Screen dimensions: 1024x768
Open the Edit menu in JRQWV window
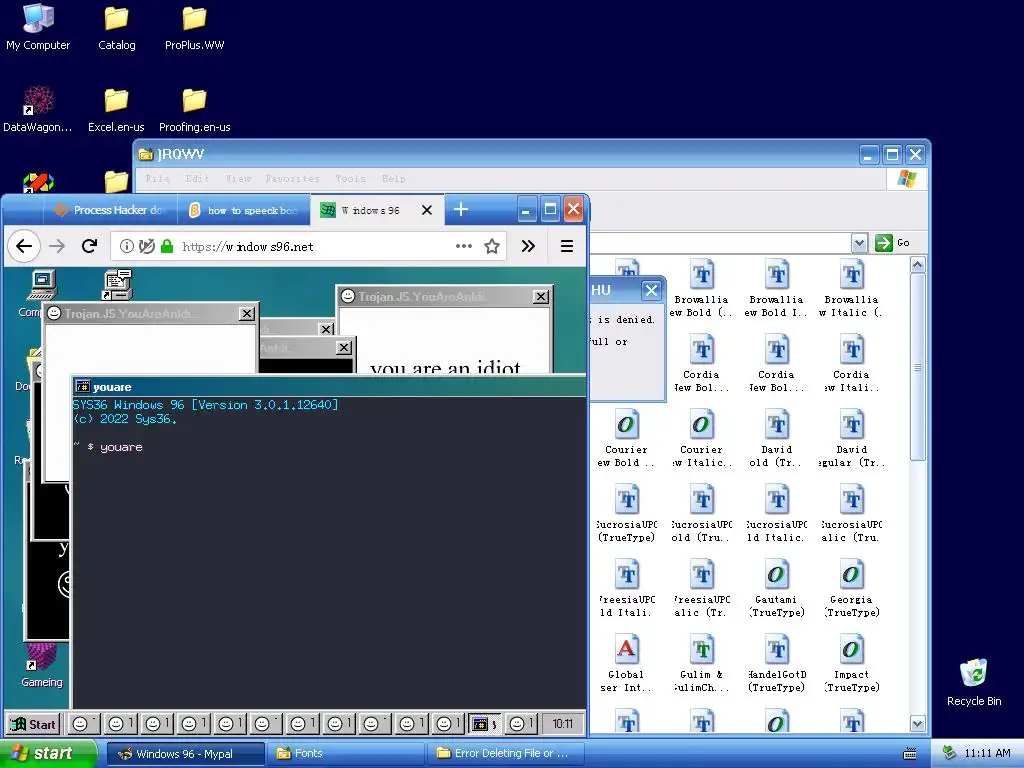(x=197, y=178)
